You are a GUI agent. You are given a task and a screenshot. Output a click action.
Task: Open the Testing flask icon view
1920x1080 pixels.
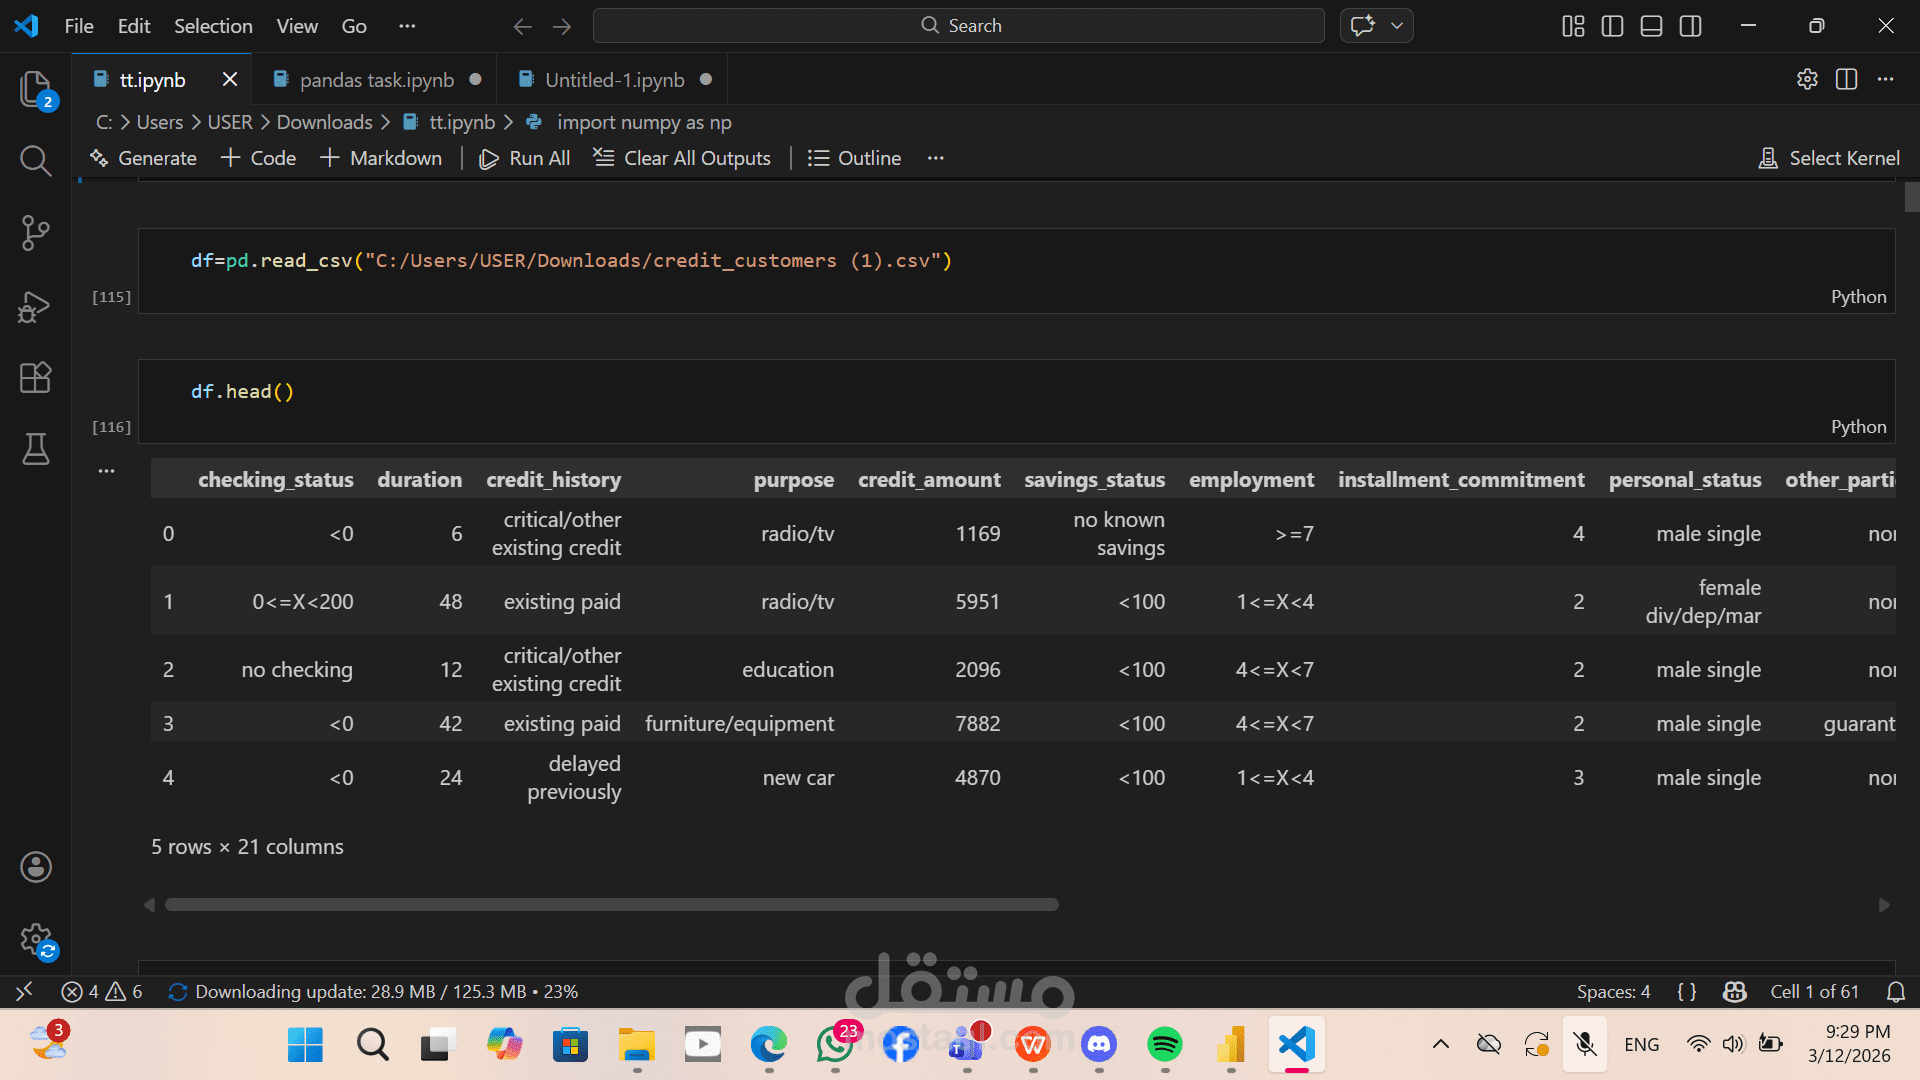[35, 449]
